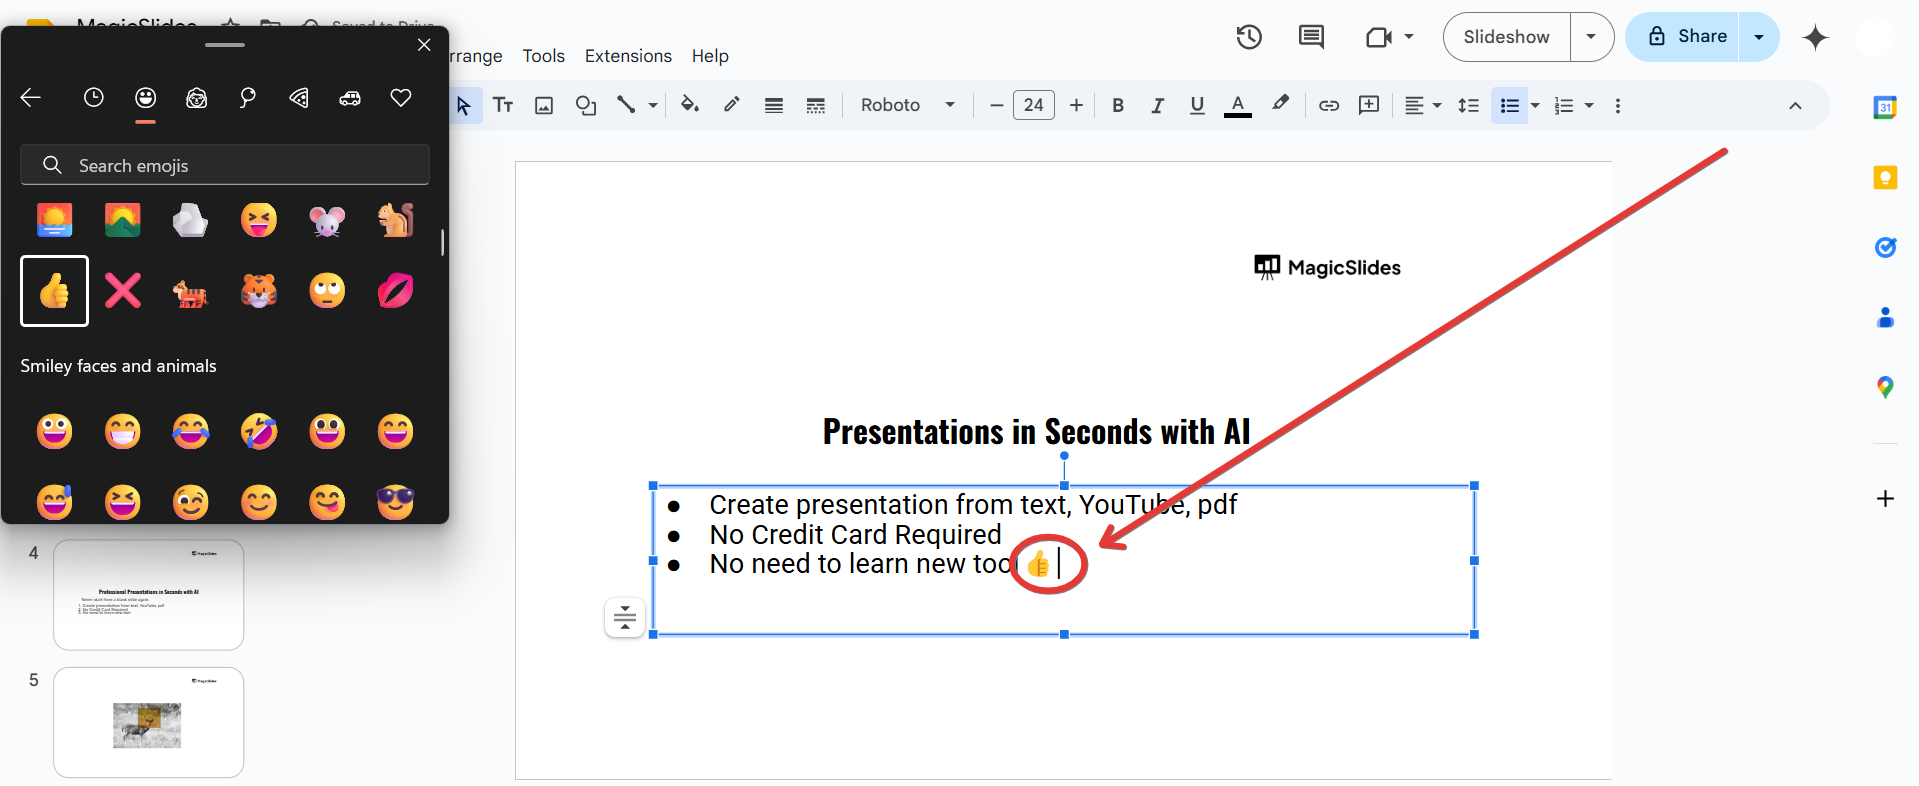This screenshot has height=786, width=1919.
Task: Open Google Keep in side panel
Action: pos(1884,178)
